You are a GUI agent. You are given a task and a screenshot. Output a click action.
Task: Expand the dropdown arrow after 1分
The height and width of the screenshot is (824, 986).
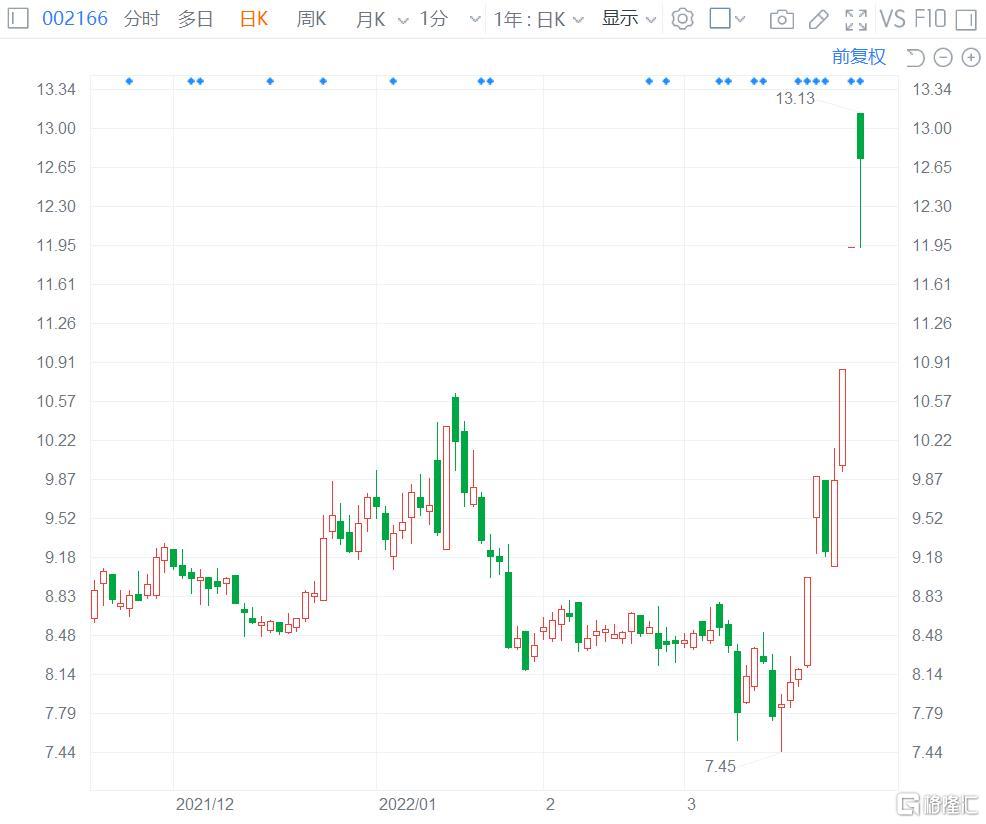click(475, 19)
